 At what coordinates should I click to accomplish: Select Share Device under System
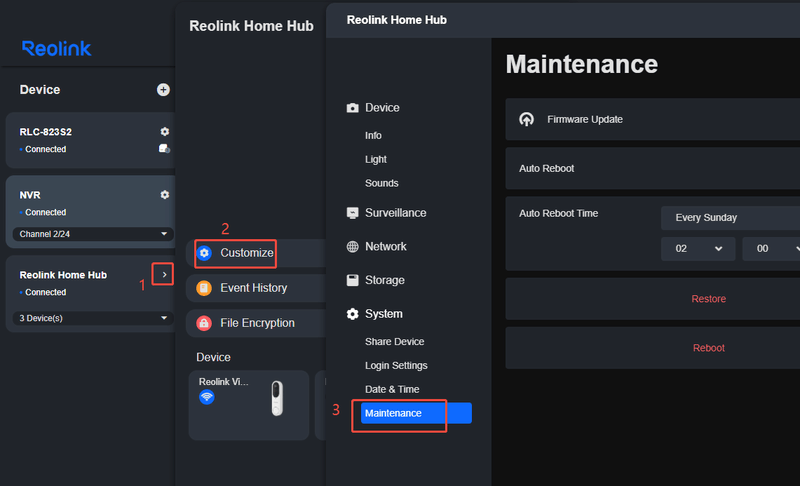pyautogui.click(x=394, y=342)
